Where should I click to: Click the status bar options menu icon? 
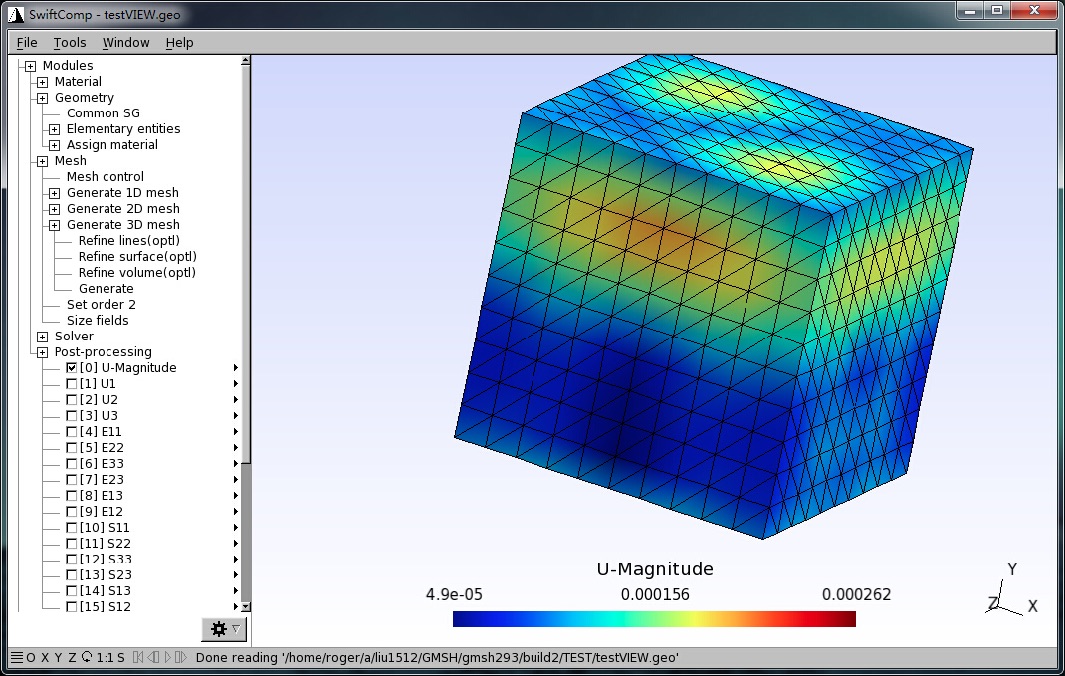pyautogui.click(x=16, y=657)
